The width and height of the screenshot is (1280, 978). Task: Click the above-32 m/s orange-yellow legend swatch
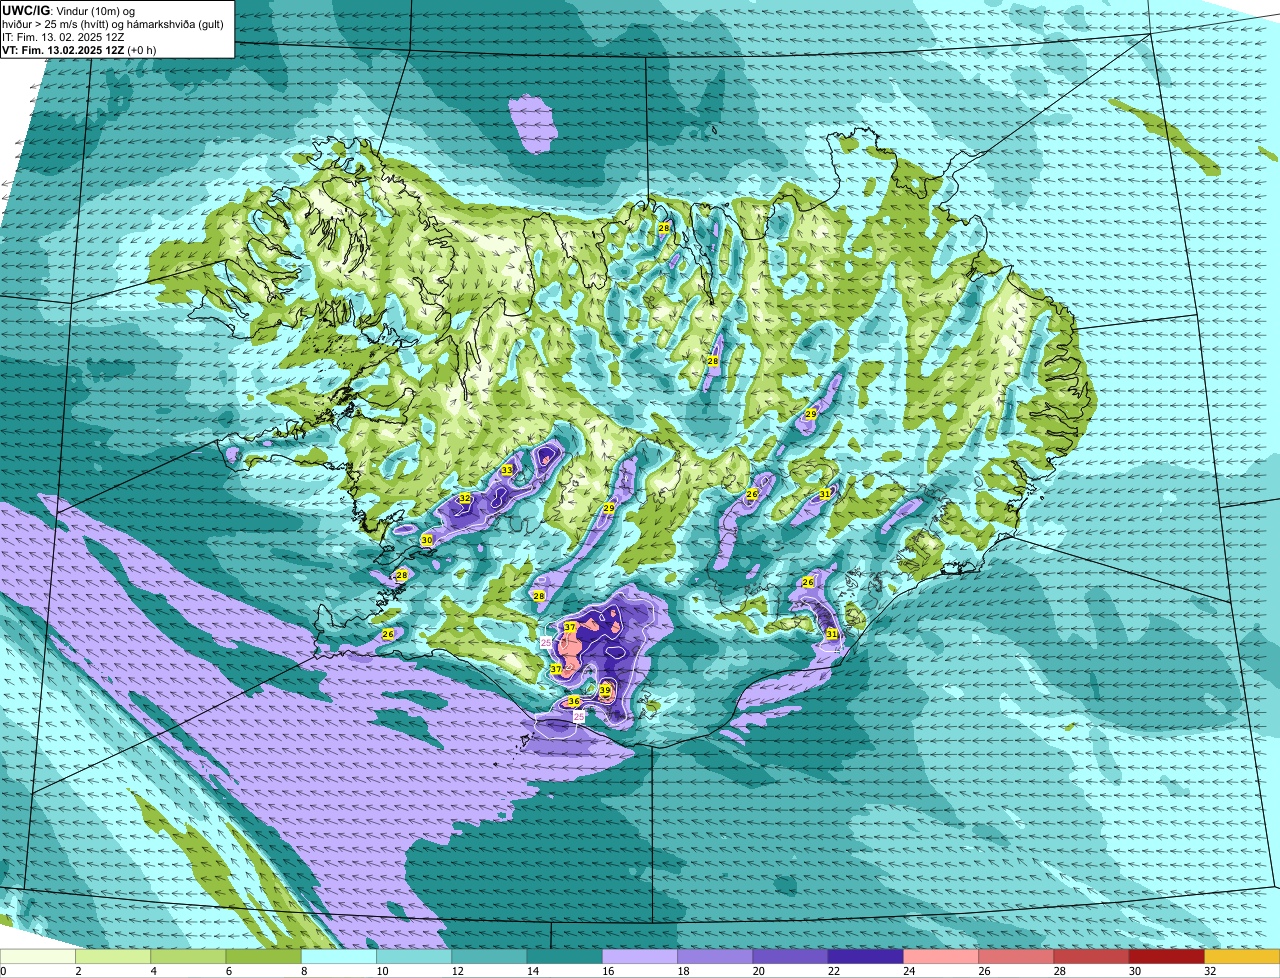[1242, 956]
